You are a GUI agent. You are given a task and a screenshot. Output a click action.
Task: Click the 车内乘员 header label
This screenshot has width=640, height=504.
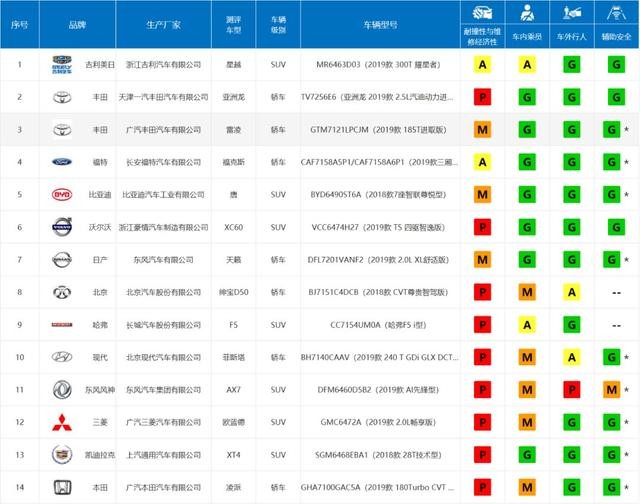(527, 37)
